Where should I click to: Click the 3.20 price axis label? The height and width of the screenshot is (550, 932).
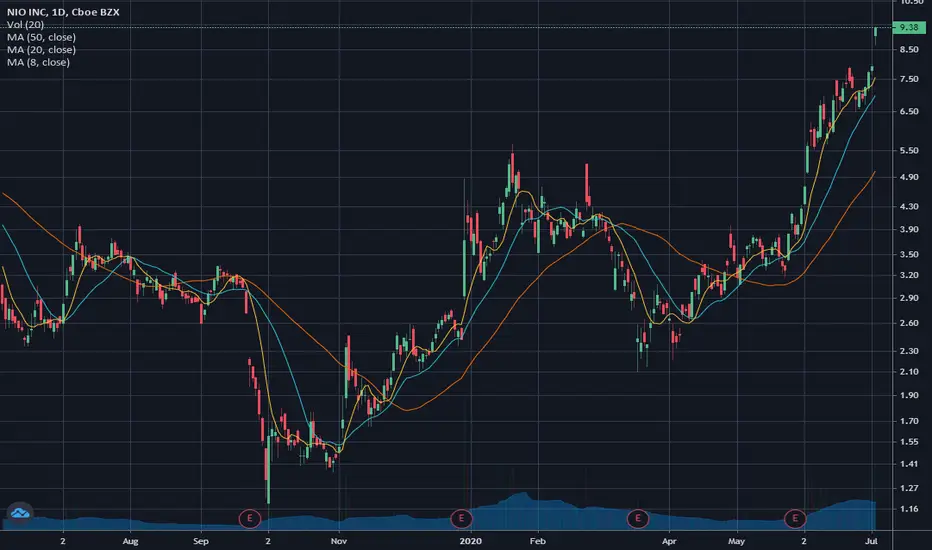(909, 275)
